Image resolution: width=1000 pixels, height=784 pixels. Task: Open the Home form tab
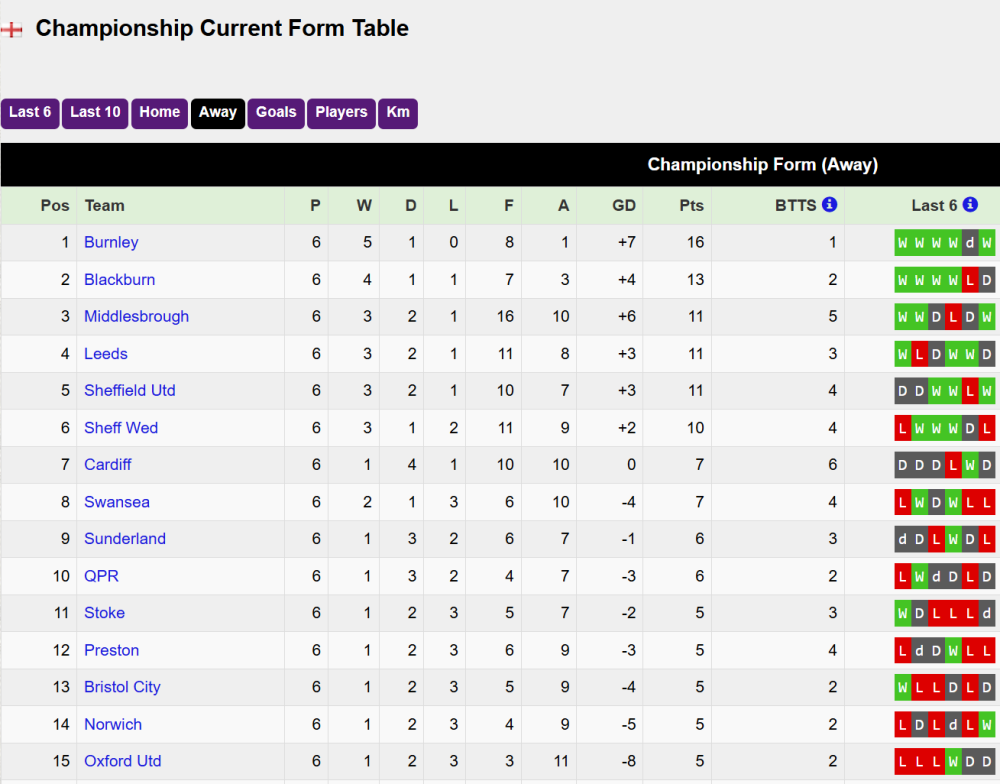(160, 112)
